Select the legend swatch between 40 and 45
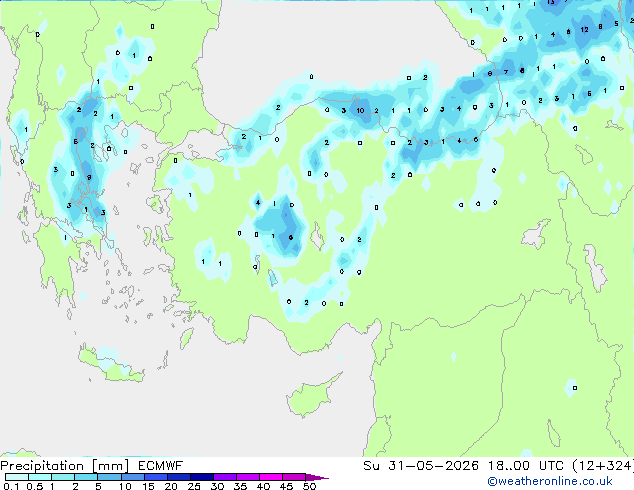Viewport: 634px width, 490px height. pos(271,477)
